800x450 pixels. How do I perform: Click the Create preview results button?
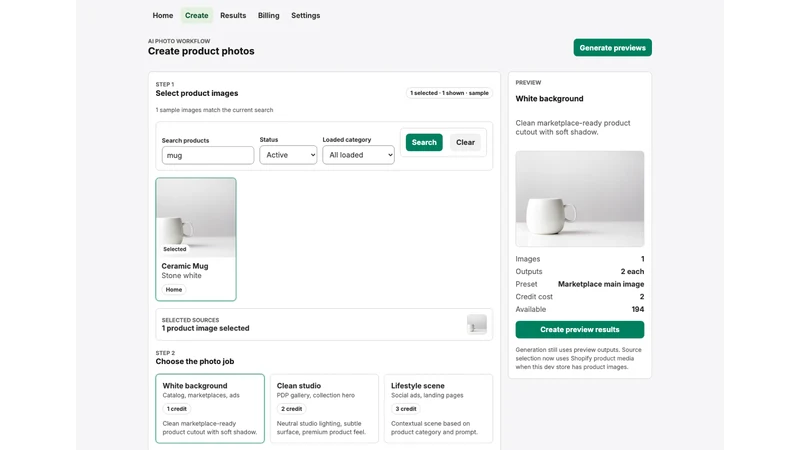coord(580,330)
